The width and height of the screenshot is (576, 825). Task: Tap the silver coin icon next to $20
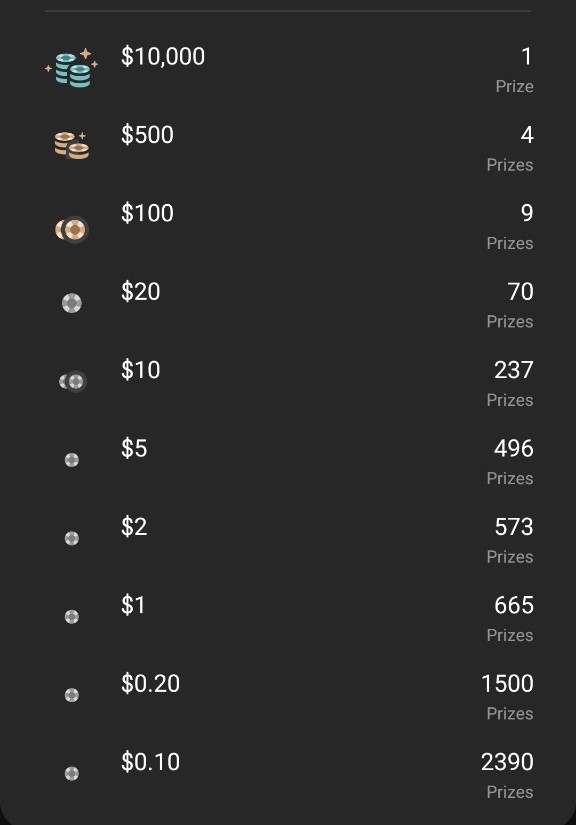[x=71, y=302]
